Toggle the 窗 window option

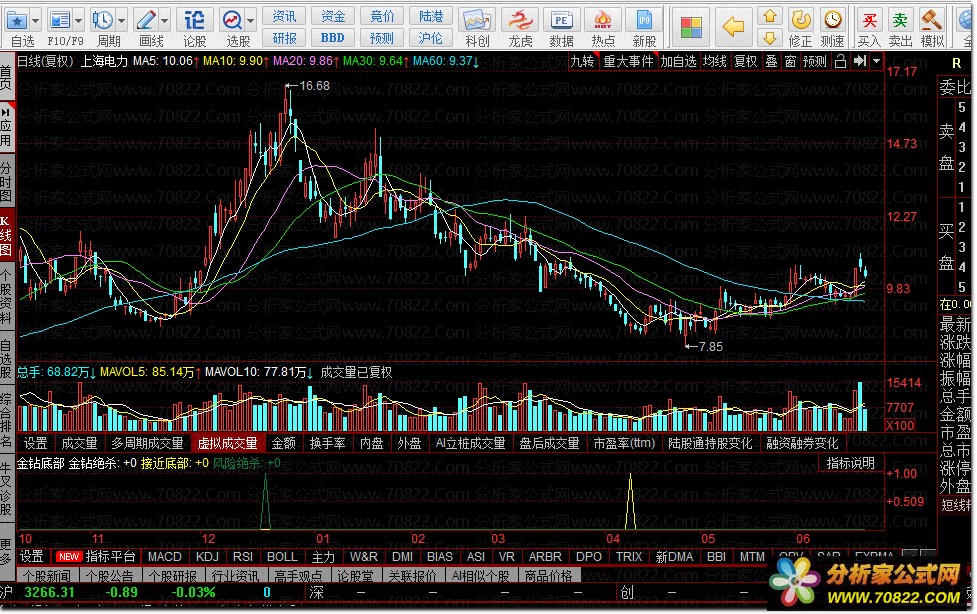790,61
